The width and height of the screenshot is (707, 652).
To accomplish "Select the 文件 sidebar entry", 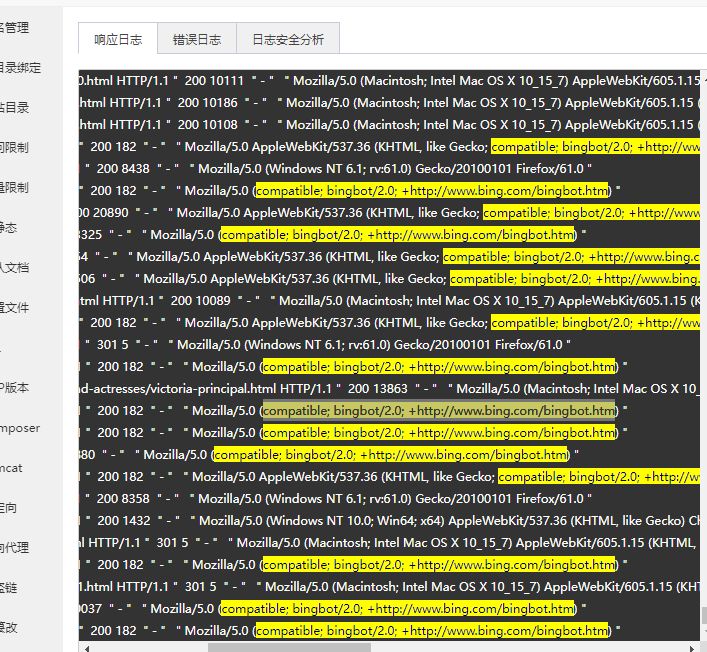I will click(14, 308).
